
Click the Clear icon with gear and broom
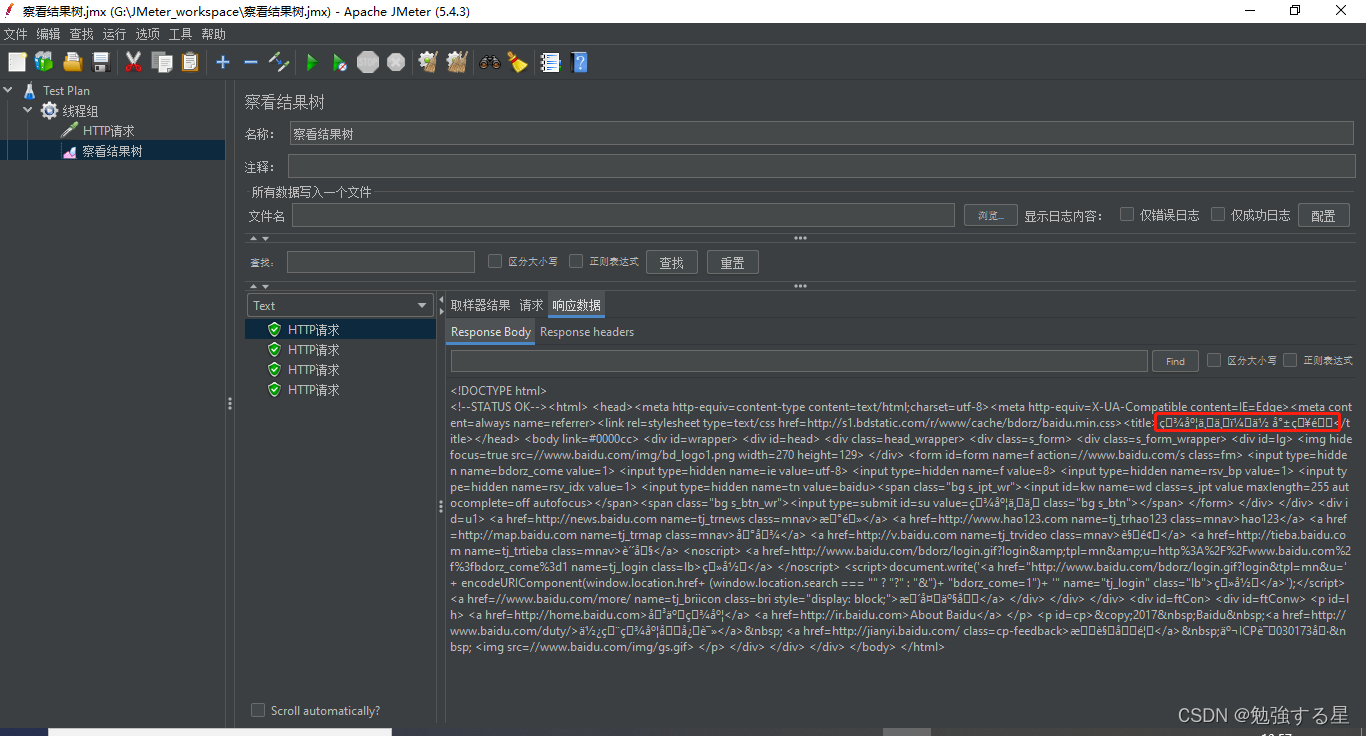pos(429,62)
